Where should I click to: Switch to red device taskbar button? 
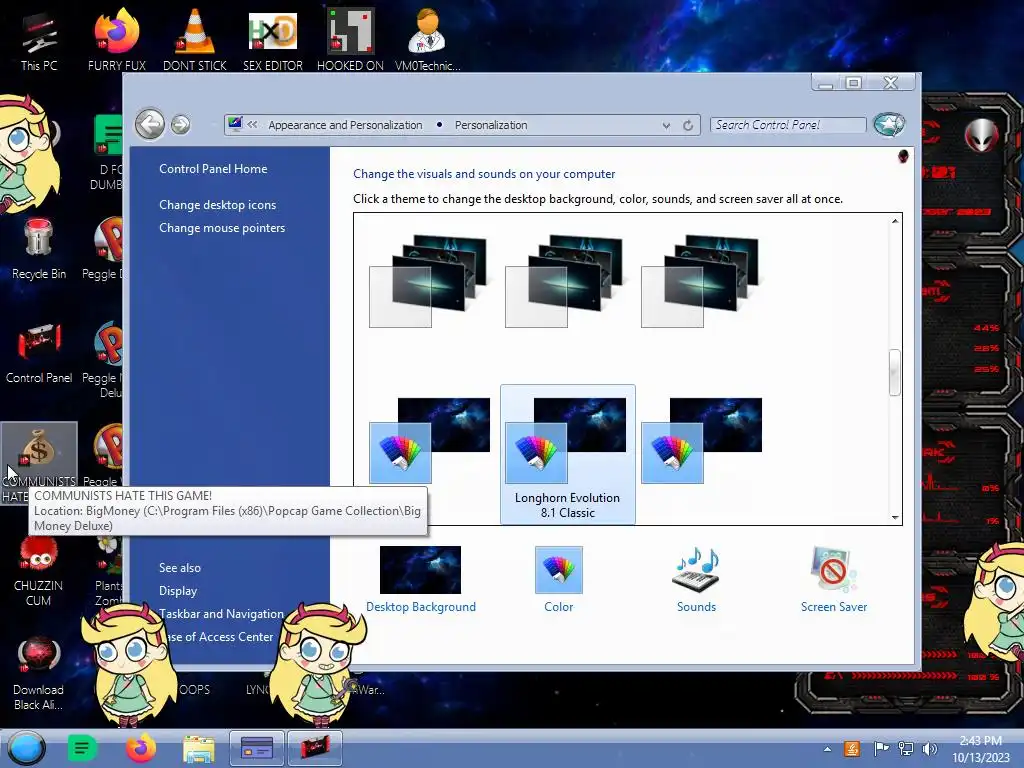pyautogui.click(x=315, y=748)
